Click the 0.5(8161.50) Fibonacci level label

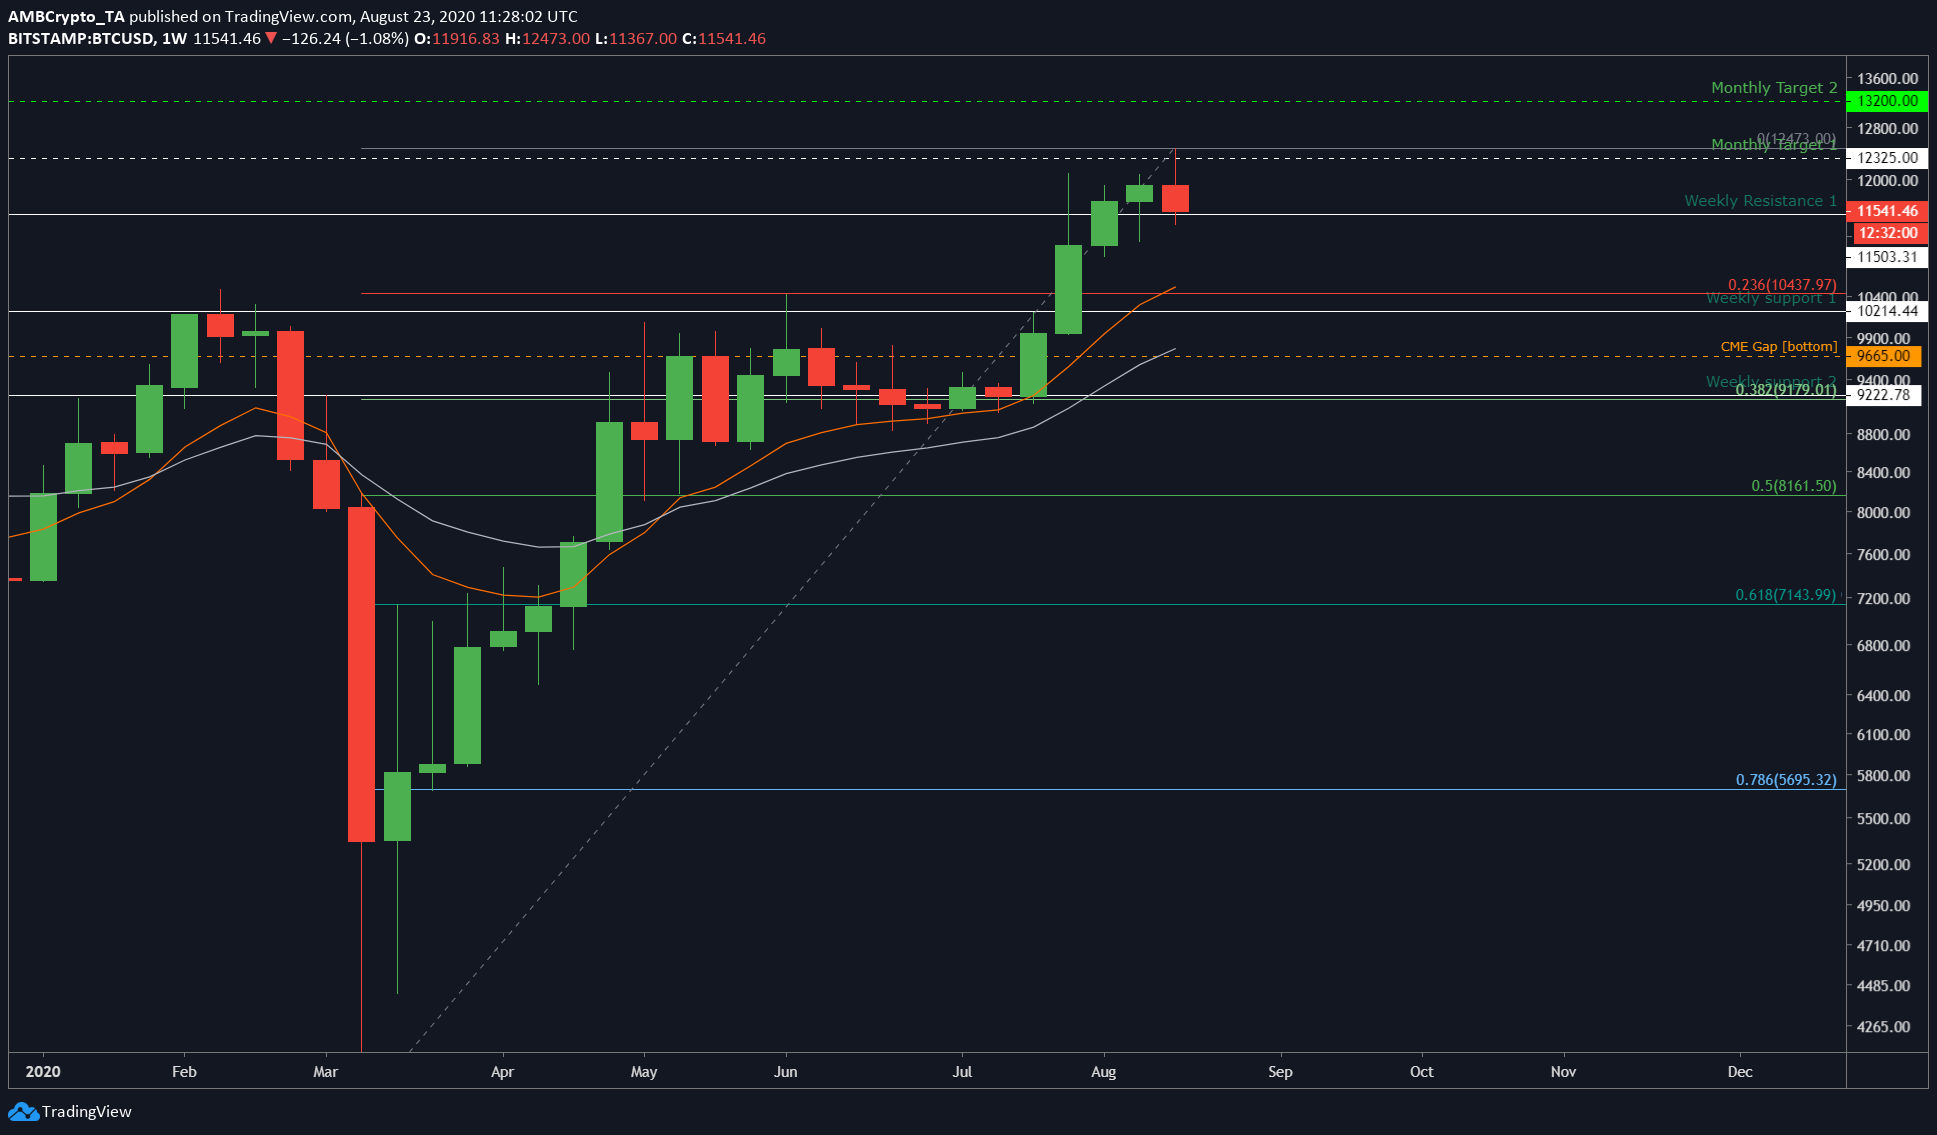1793,486
